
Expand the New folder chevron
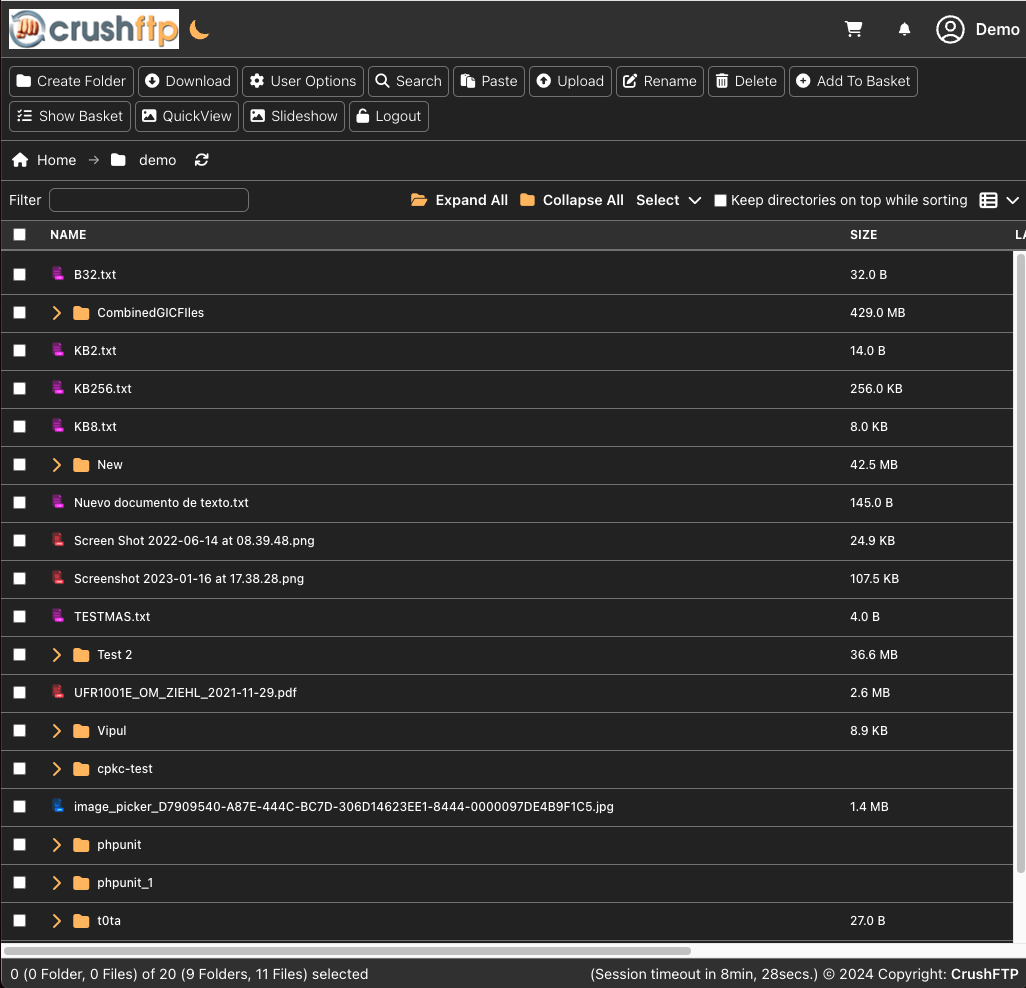[x=56, y=465]
